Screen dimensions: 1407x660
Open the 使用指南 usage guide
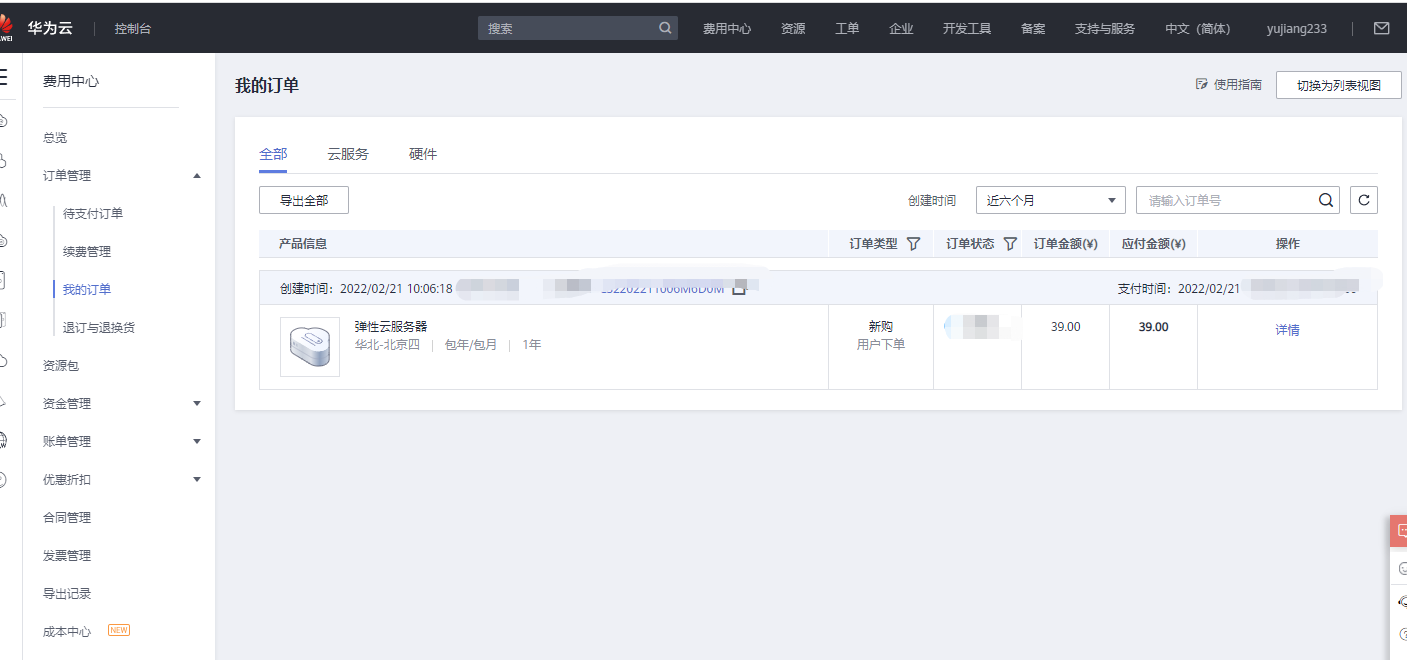coord(1229,85)
